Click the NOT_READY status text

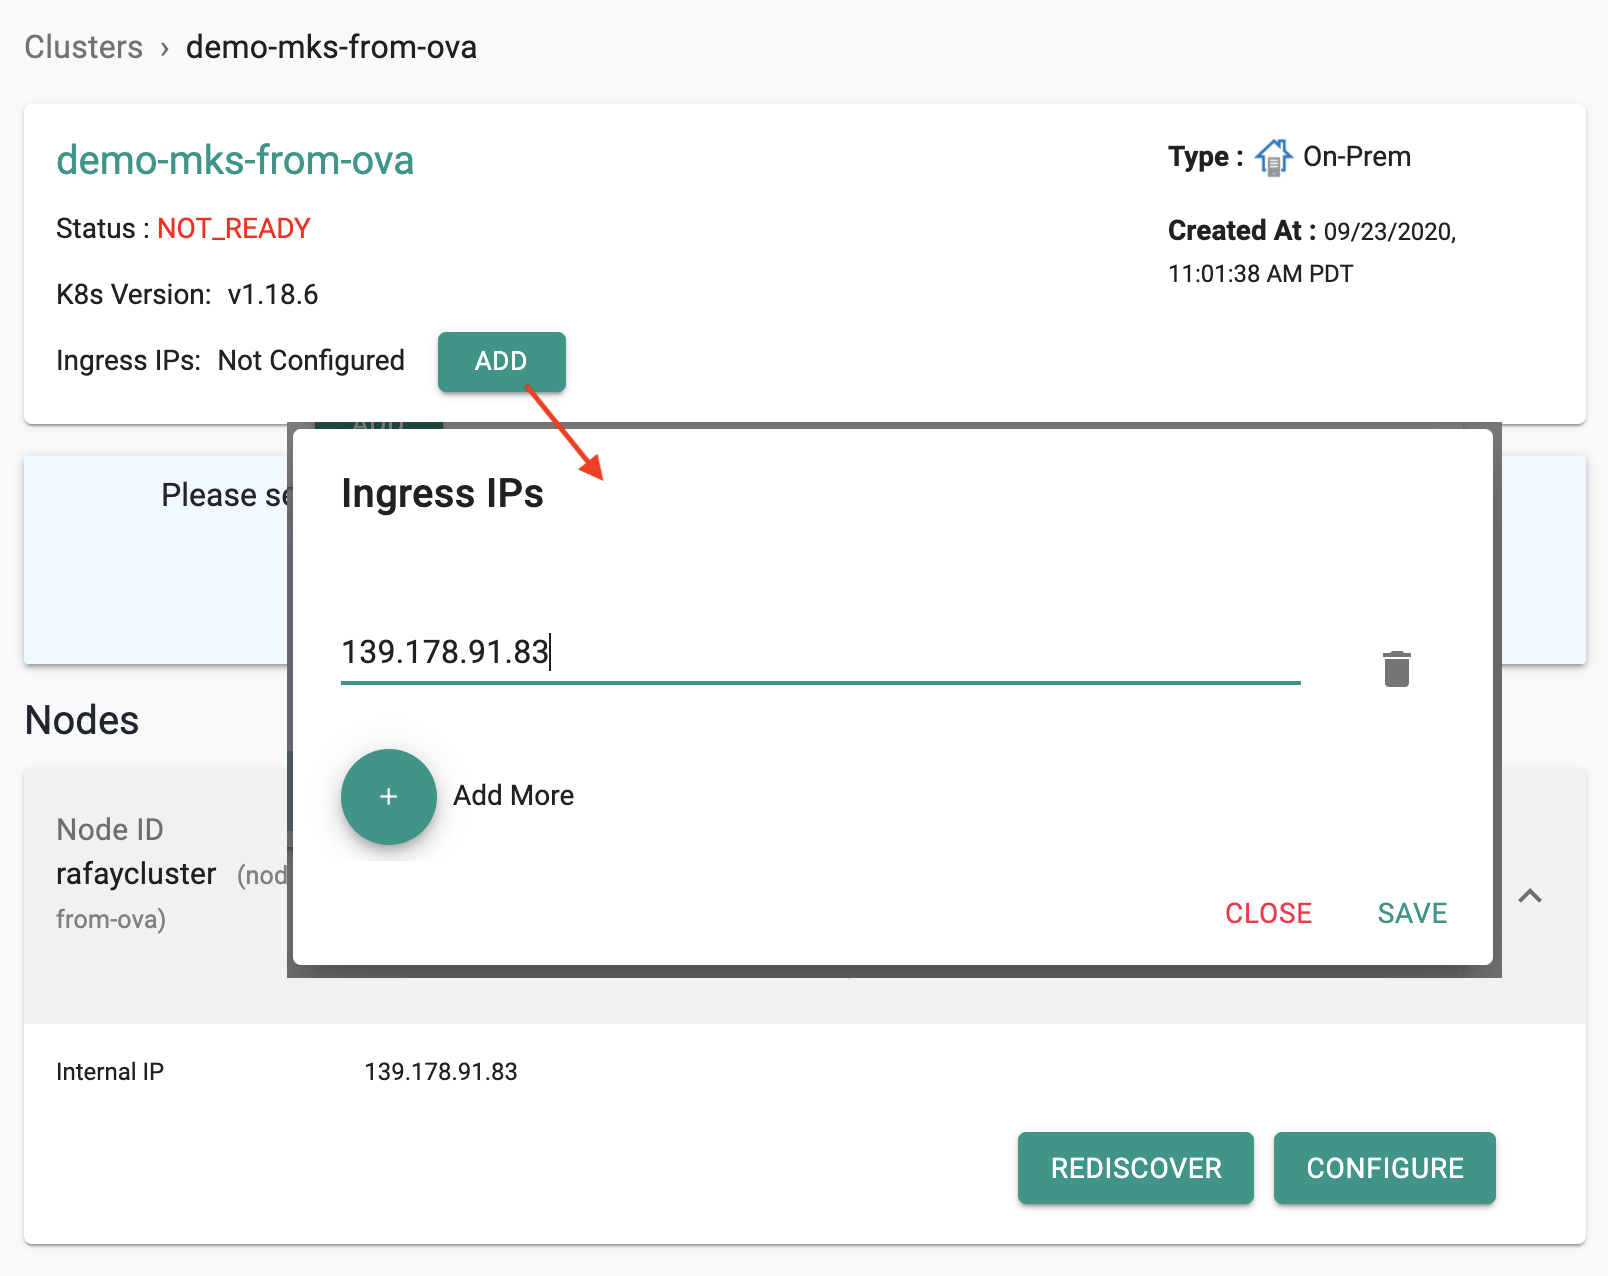[234, 229]
